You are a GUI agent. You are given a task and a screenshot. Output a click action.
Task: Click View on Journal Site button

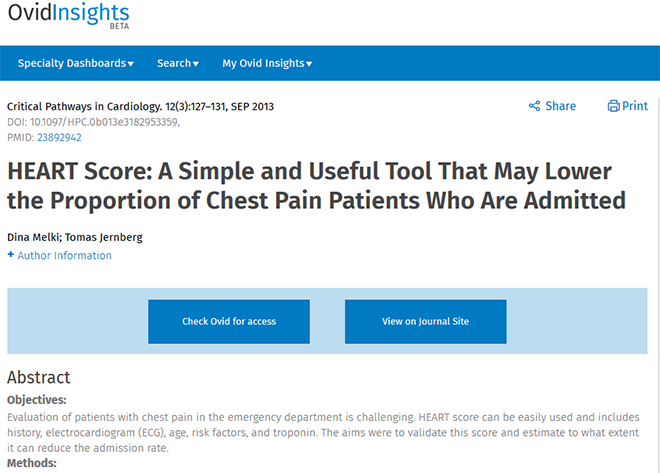tap(426, 322)
